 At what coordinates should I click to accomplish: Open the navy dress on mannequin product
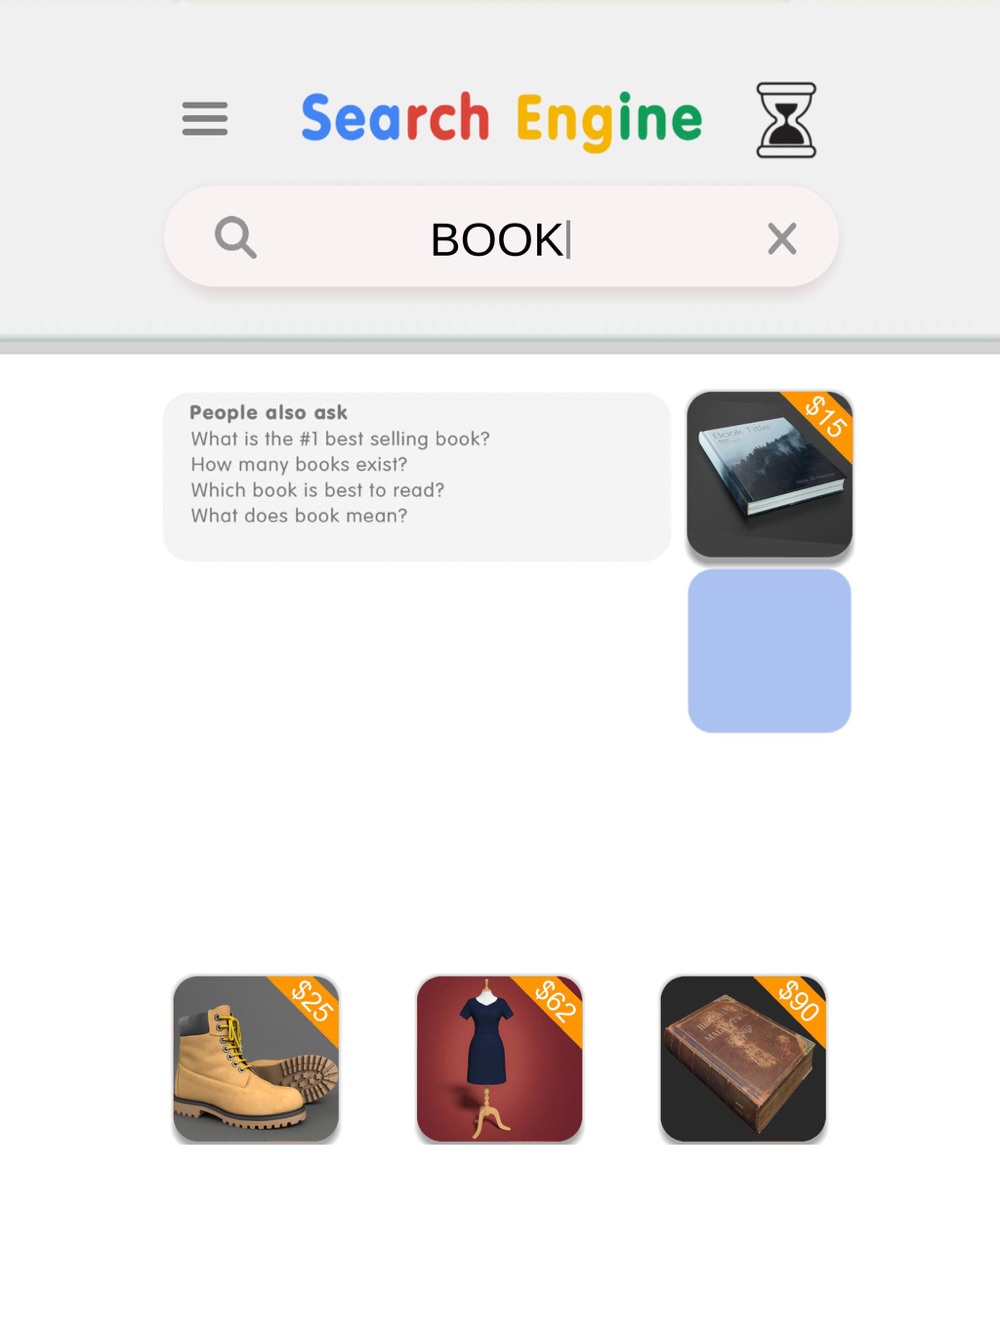coord(500,1059)
